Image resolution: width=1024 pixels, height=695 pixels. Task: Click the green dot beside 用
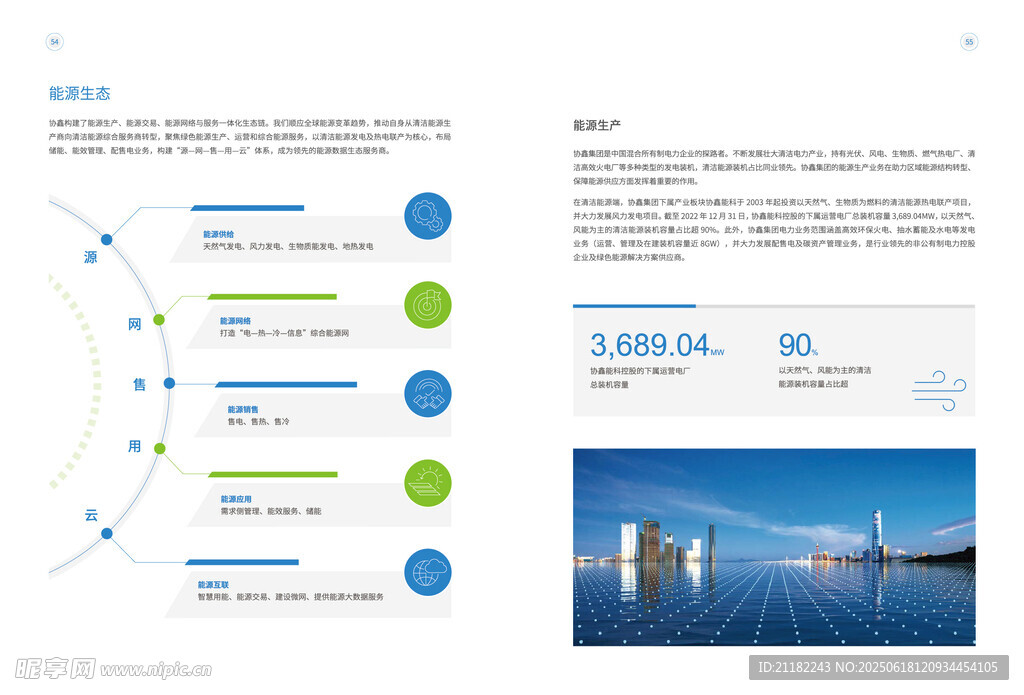pyautogui.click(x=159, y=449)
